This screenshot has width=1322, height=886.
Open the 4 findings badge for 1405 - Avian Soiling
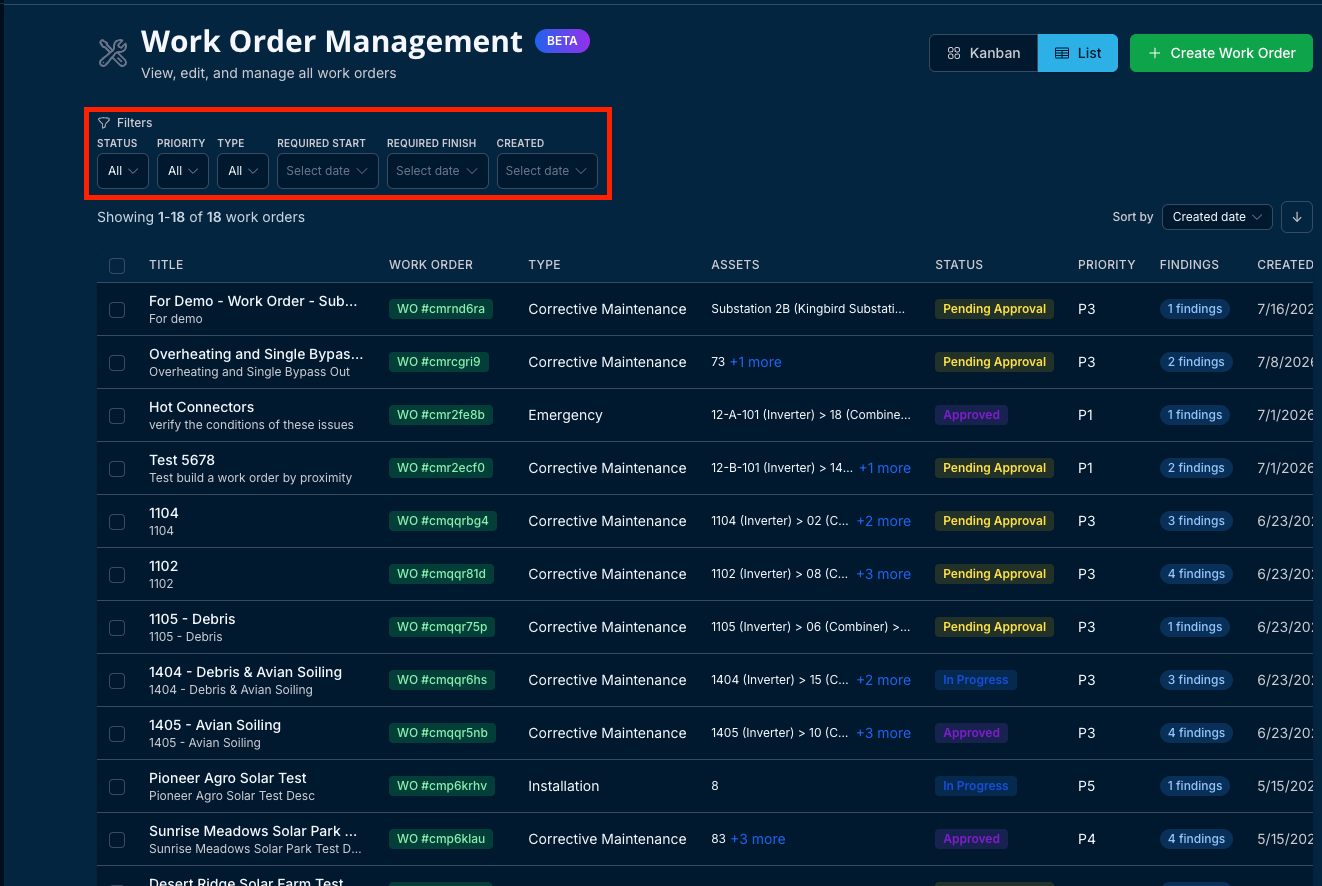point(1195,733)
